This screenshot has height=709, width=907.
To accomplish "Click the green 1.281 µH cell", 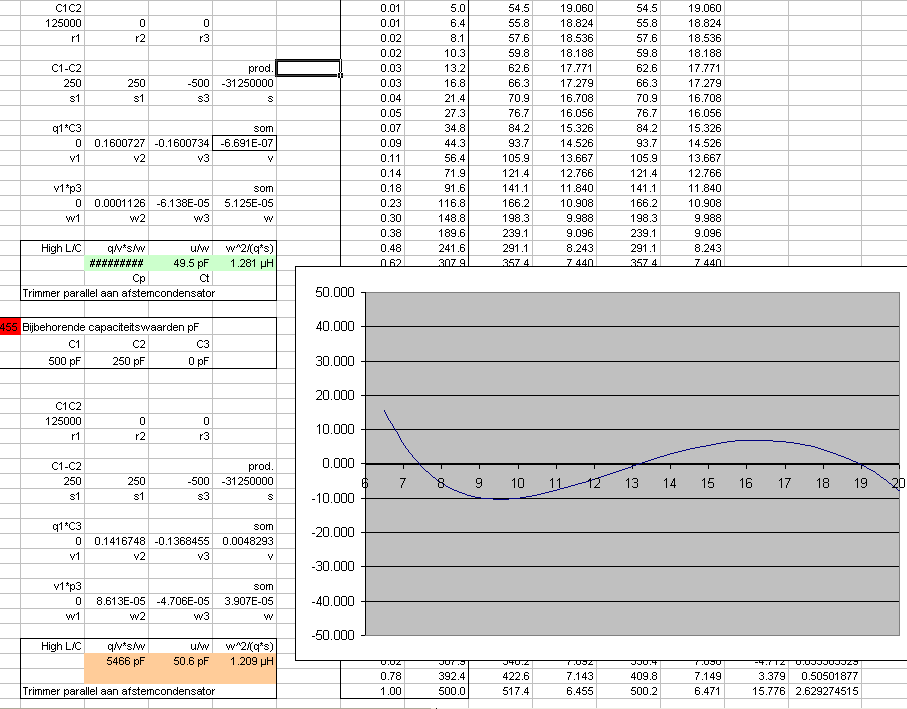I will [247, 264].
